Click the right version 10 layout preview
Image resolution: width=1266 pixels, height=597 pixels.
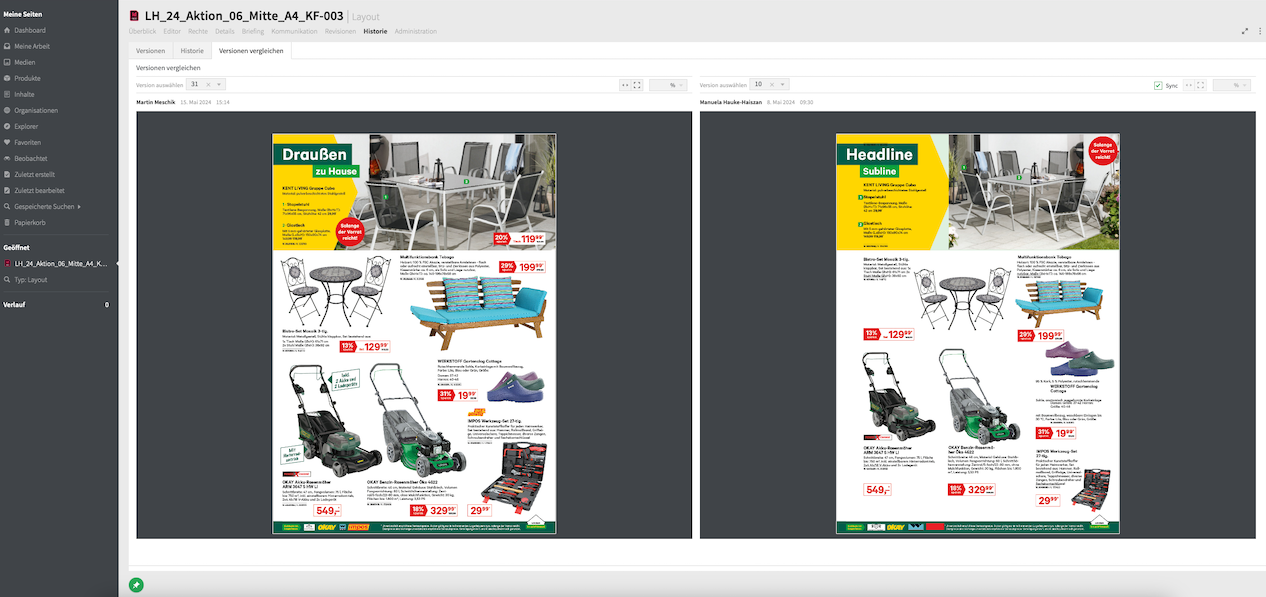[x=977, y=334]
